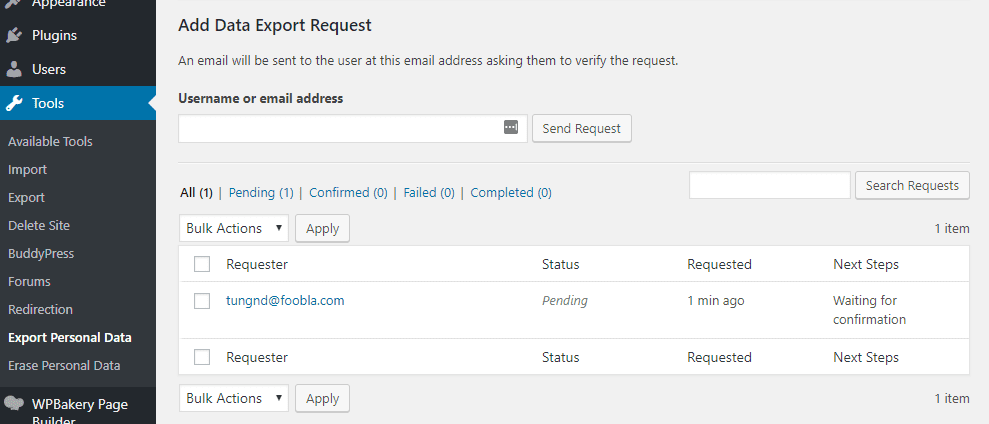Open Available Tools submenu item
This screenshot has height=424, width=989.
50,142
